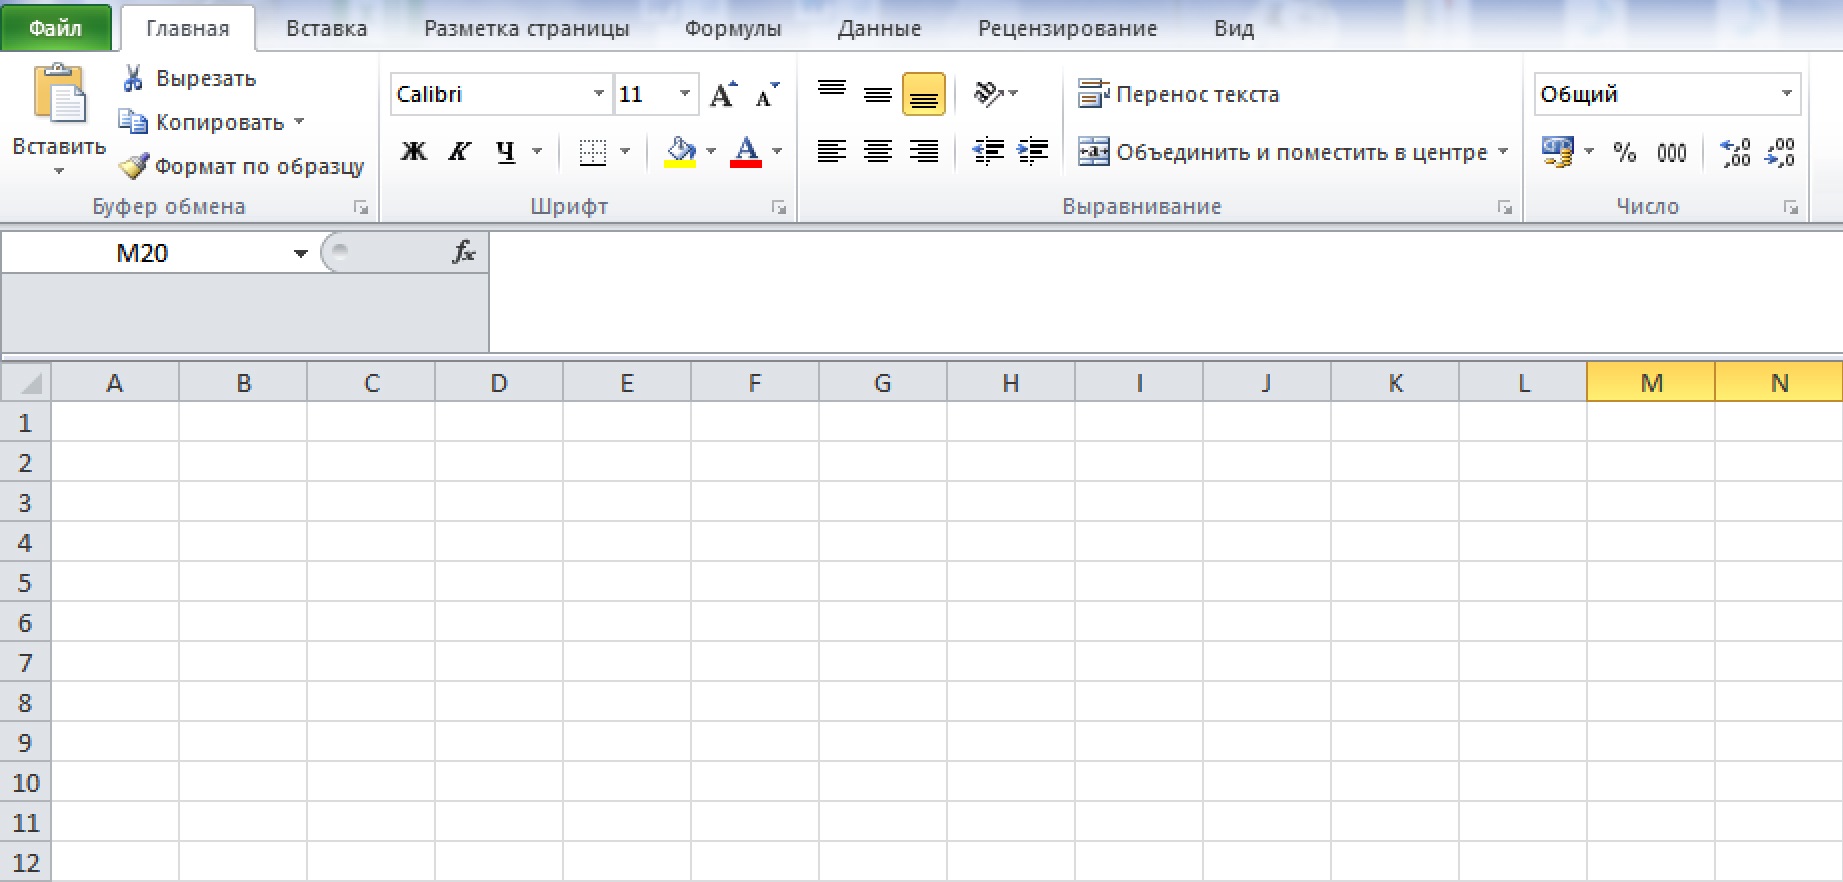Click Объединить и поместить в центре button
This screenshot has width=1843, height=882.
(1282, 152)
